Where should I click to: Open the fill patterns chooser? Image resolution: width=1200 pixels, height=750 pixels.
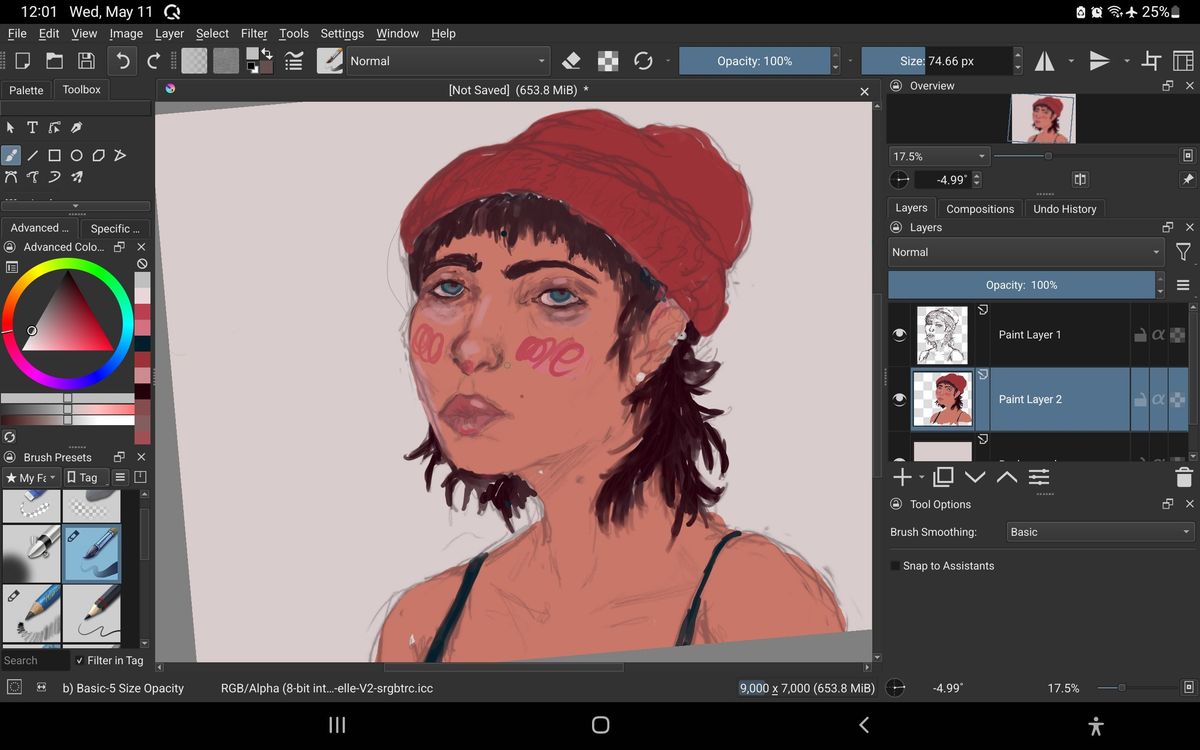tap(226, 61)
